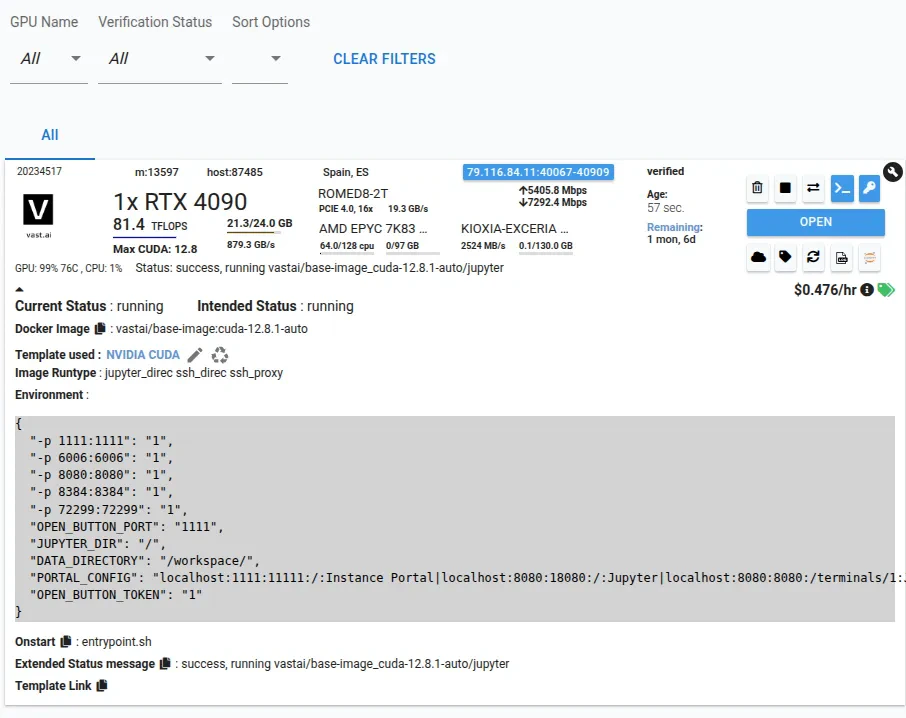Collapse instance details via the up arrow
This screenshot has height=718, width=906.
pos(20,288)
